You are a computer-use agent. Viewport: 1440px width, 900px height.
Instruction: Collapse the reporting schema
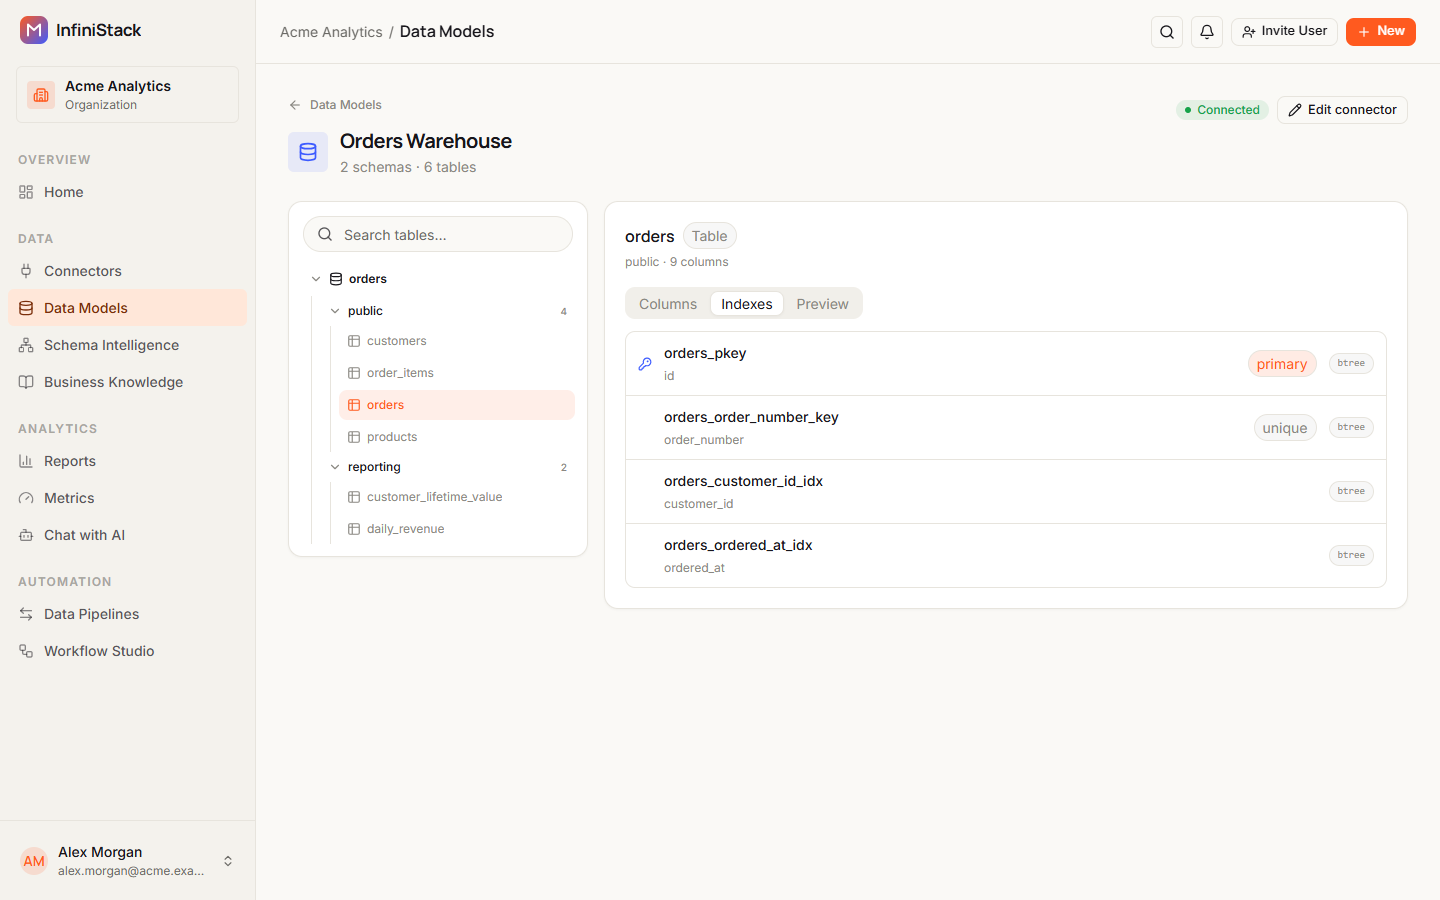pyautogui.click(x=335, y=467)
